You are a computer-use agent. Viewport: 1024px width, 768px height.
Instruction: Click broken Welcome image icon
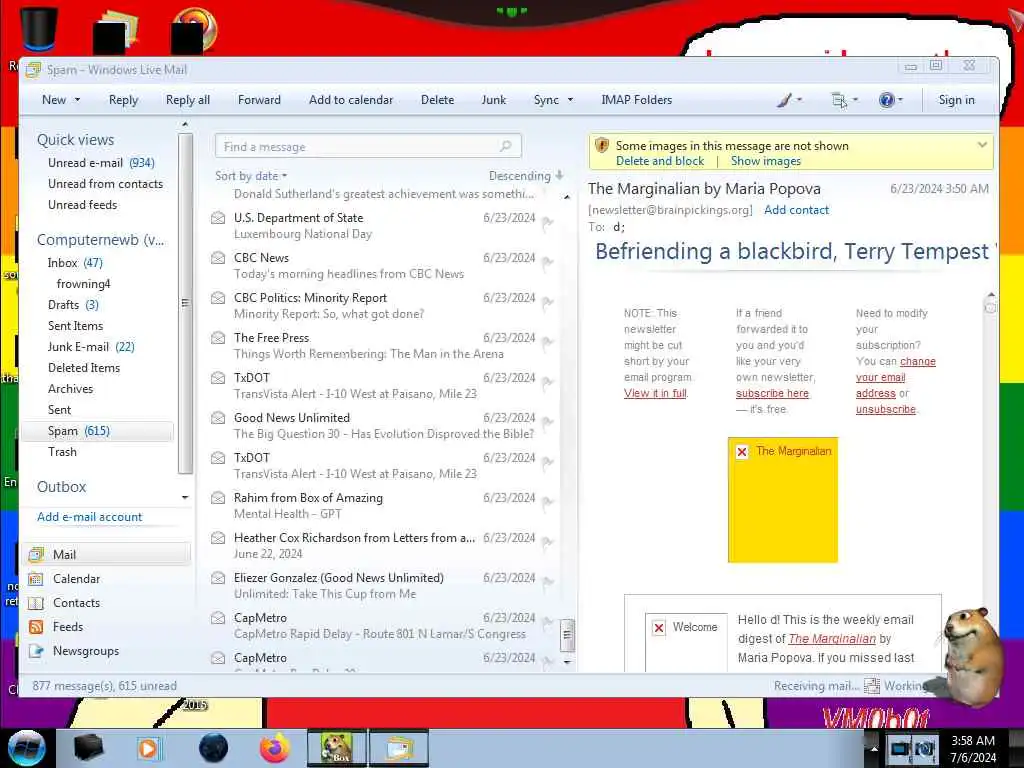coord(658,628)
